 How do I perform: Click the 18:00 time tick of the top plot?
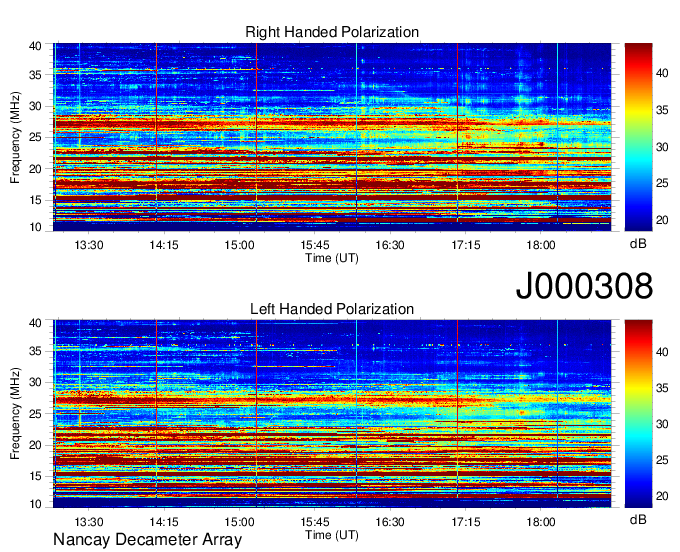click(x=541, y=245)
